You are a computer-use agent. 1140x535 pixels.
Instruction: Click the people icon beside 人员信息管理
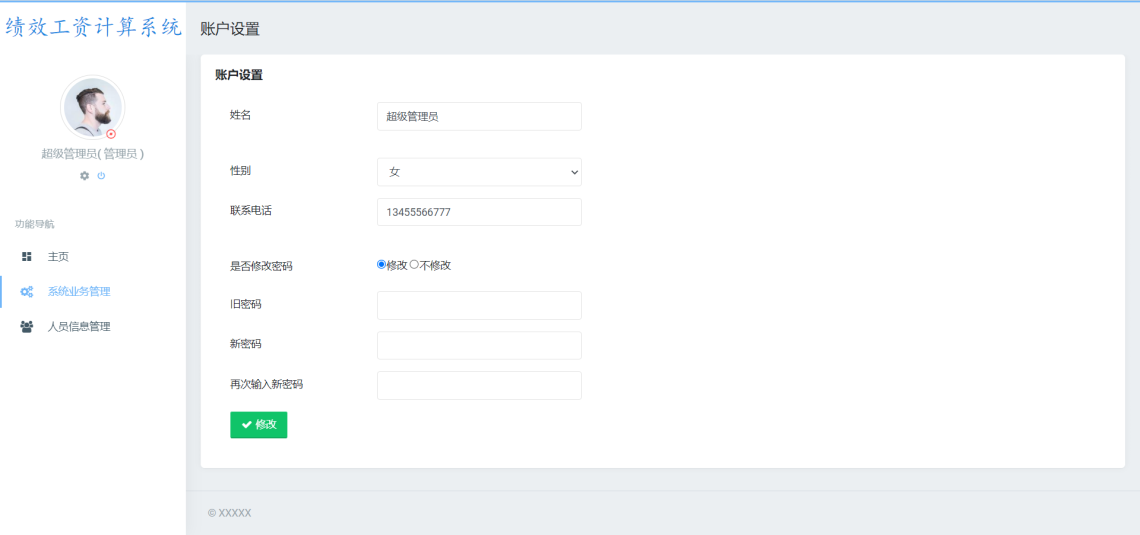pyautogui.click(x=27, y=326)
